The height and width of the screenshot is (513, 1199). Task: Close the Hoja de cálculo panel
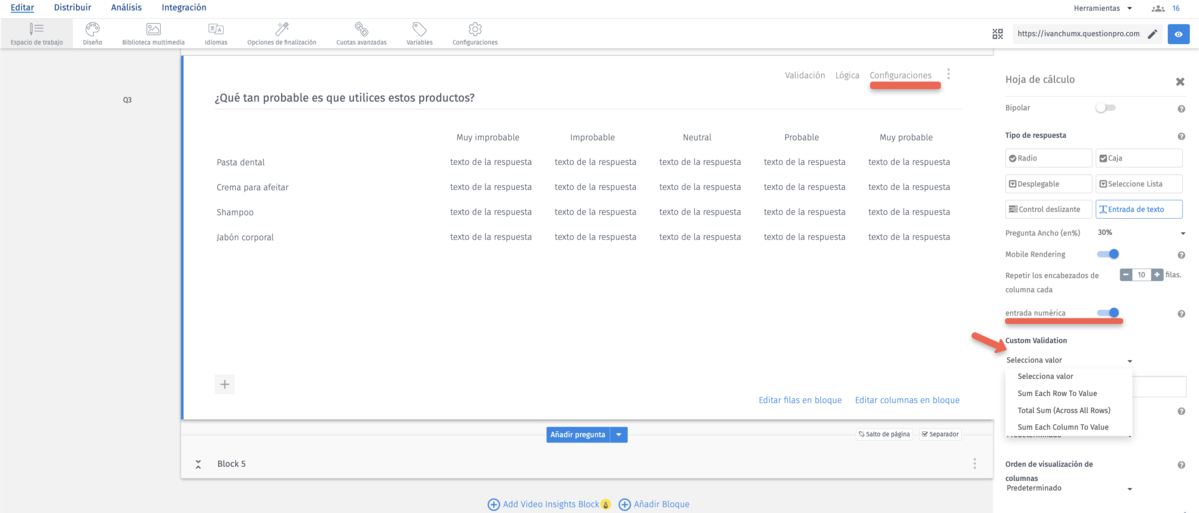(x=1180, y=81)
